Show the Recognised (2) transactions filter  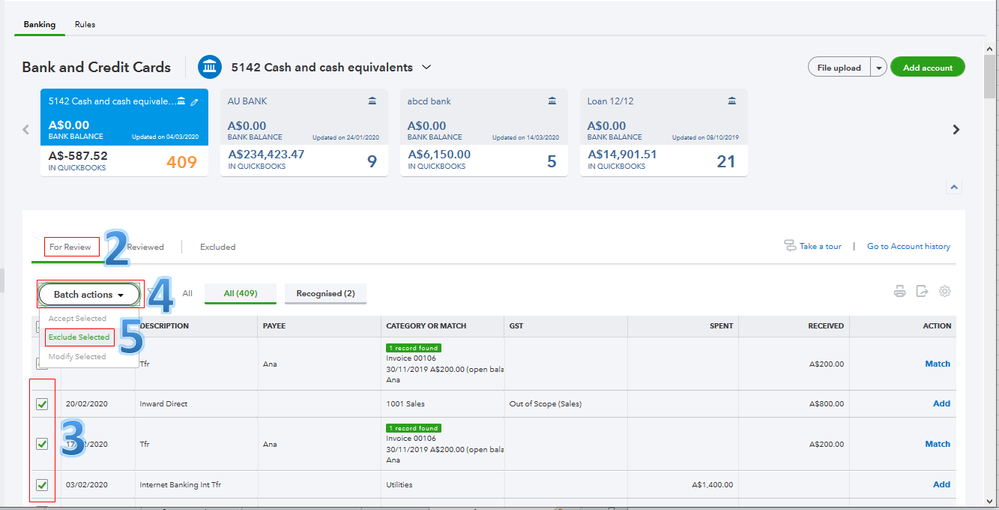325,293
